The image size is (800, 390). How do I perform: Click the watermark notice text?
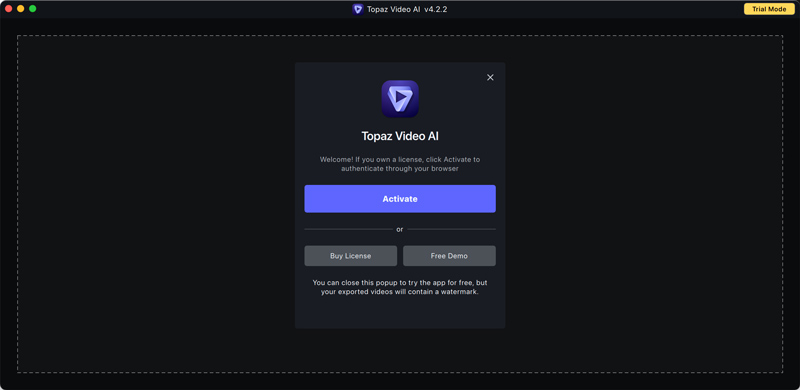tap(400, 287)
